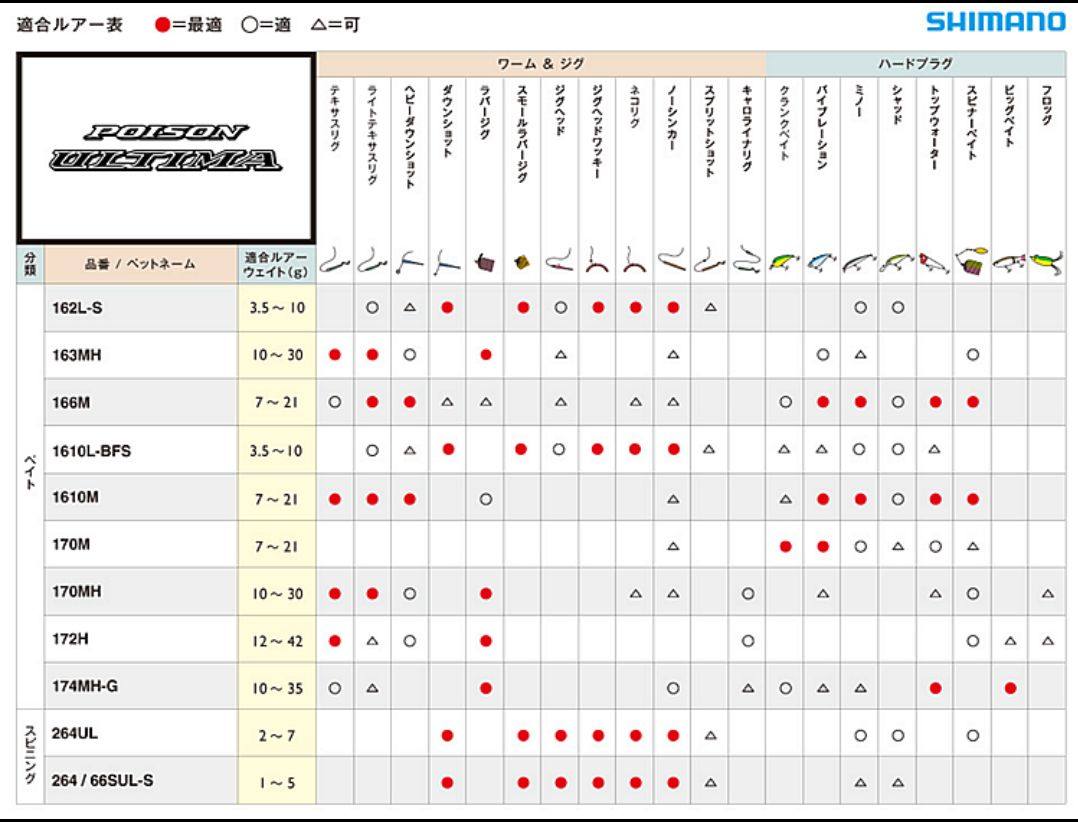Click the 170M model name

(71, 544)
